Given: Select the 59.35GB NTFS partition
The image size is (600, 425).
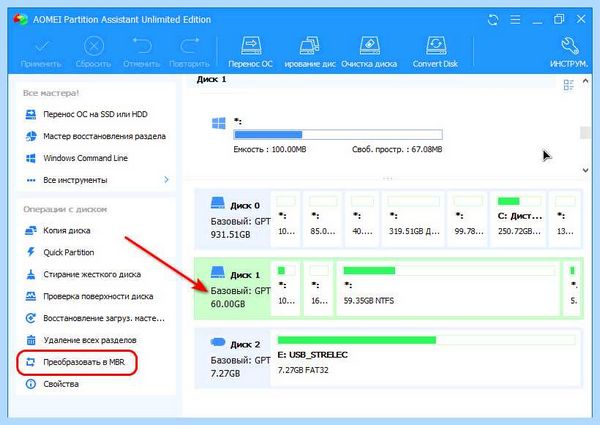Looking at the screenshot, I should click(448, 289).
